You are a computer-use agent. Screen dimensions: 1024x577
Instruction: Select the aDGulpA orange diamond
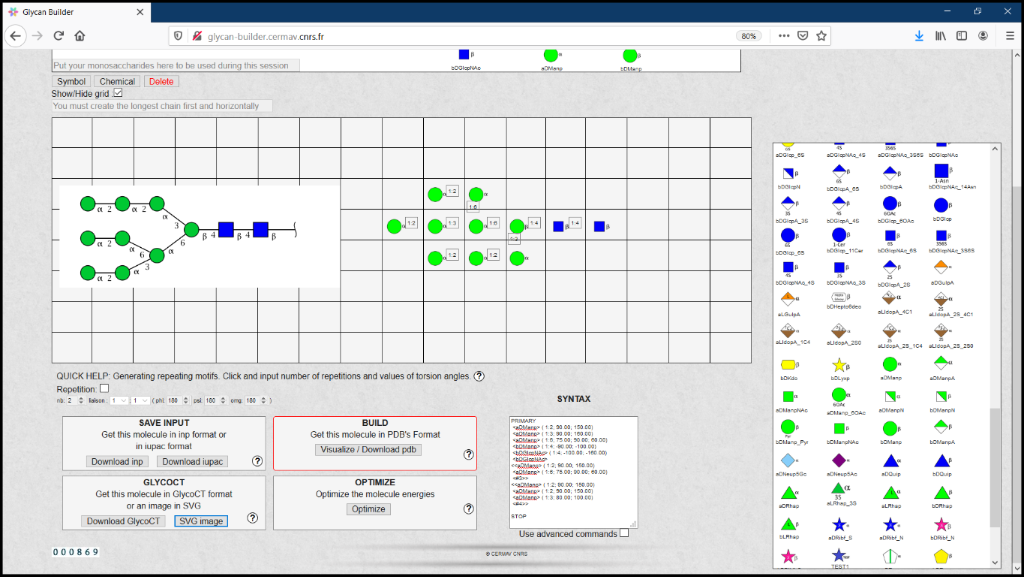point(942,267)
